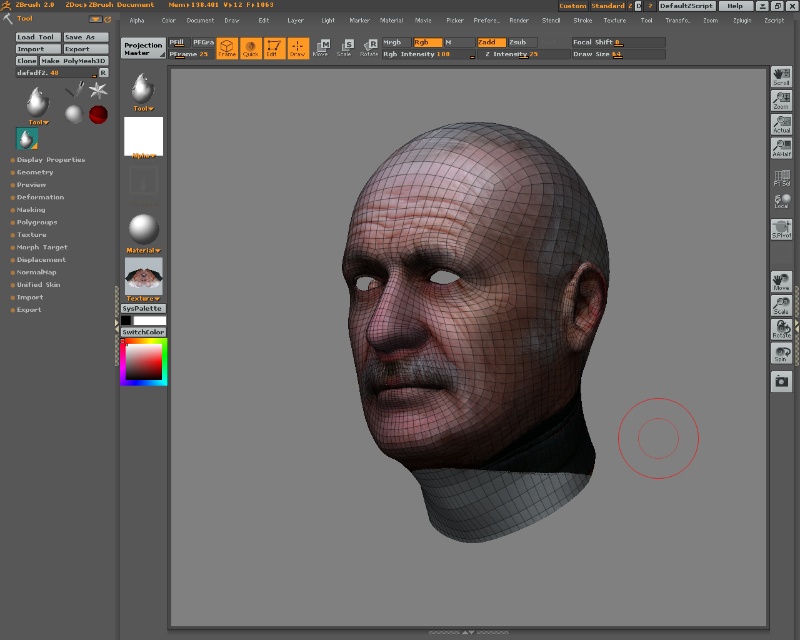Expand the Deformation section
The height and width of the screenshot is (640, 800).
pyautogui.click(x=40, y=197)
